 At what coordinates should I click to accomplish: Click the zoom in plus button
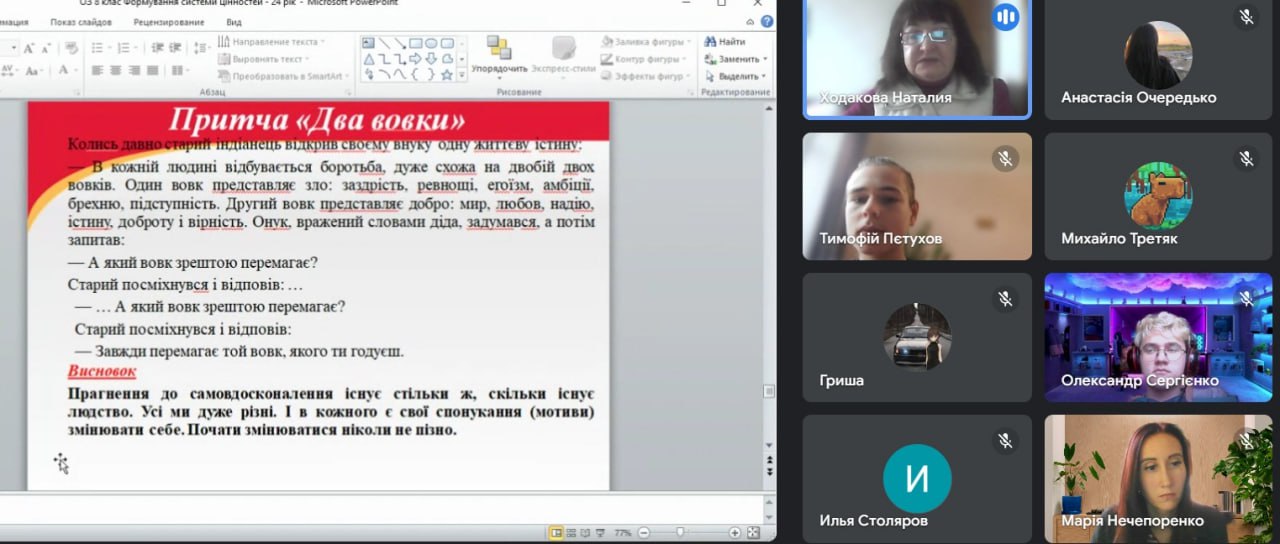pos(735,533)
